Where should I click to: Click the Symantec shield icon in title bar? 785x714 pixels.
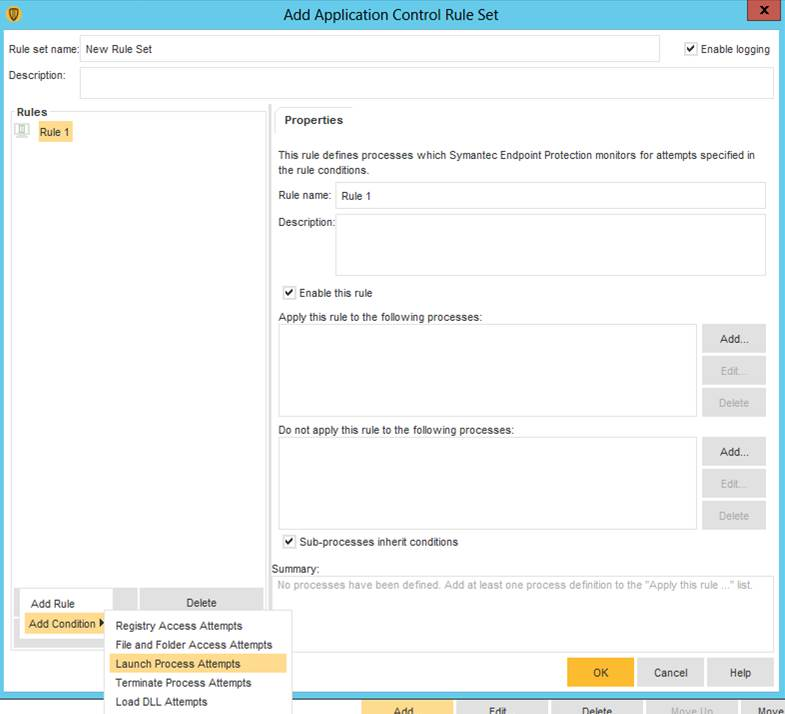(x=14, y=14)
